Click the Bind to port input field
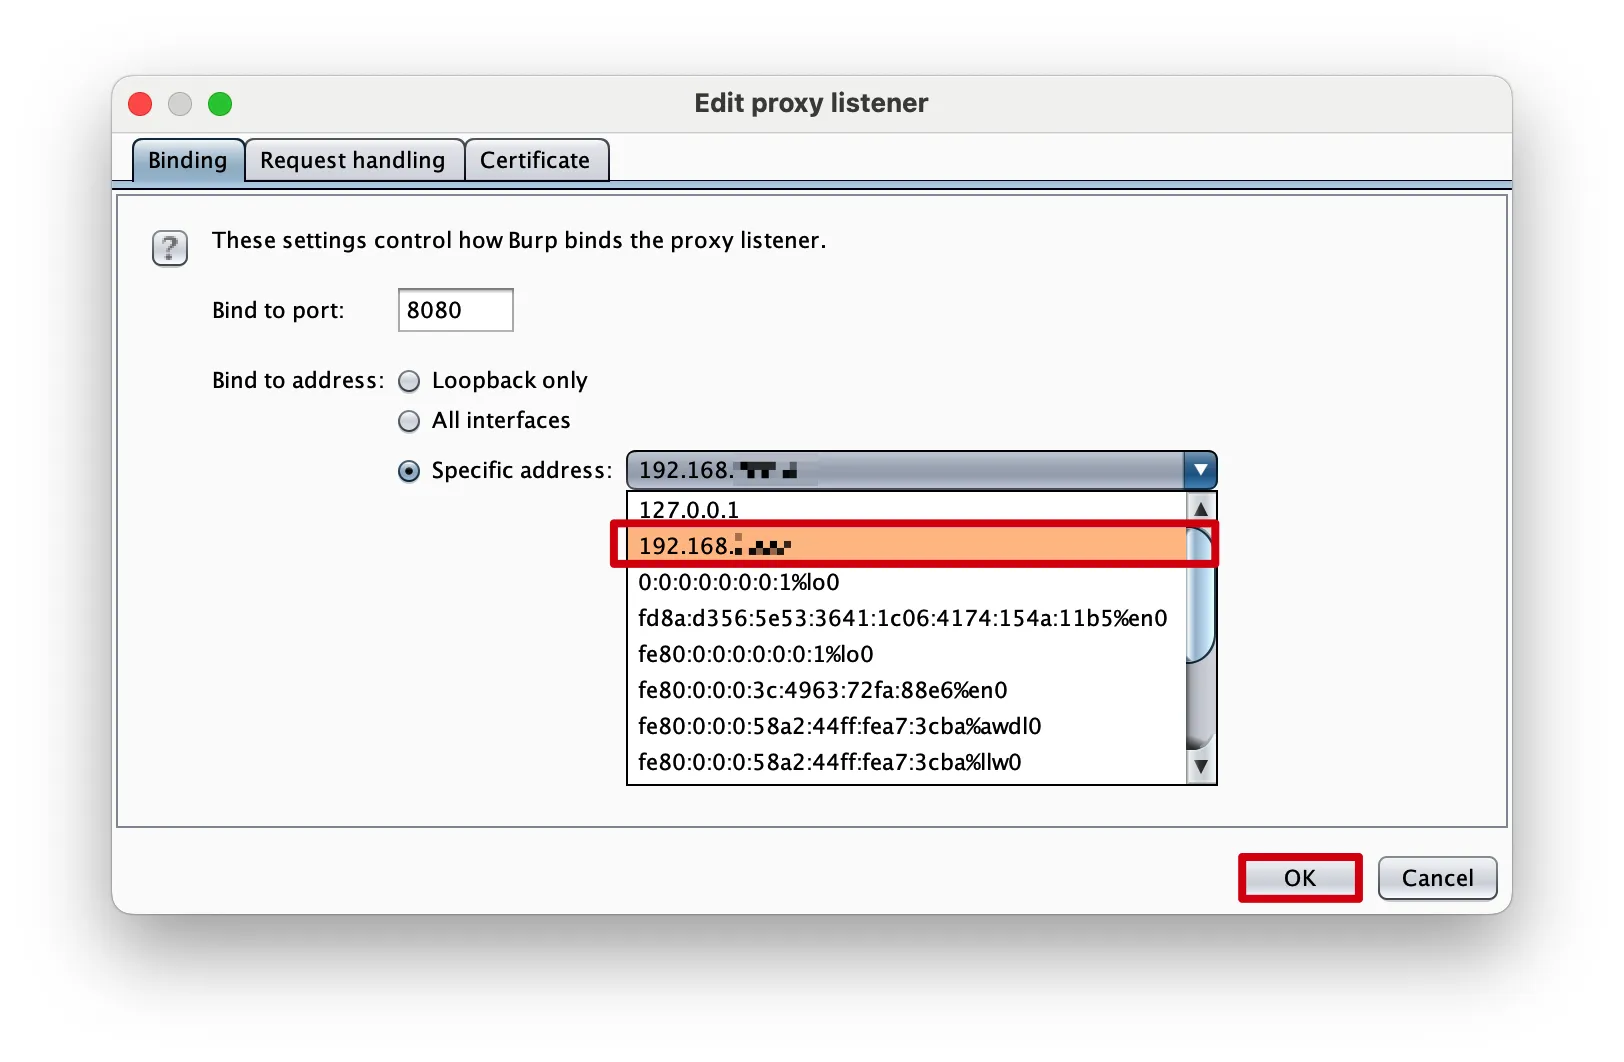This screenshot has height=1062, width=1624. coord(455,310)
